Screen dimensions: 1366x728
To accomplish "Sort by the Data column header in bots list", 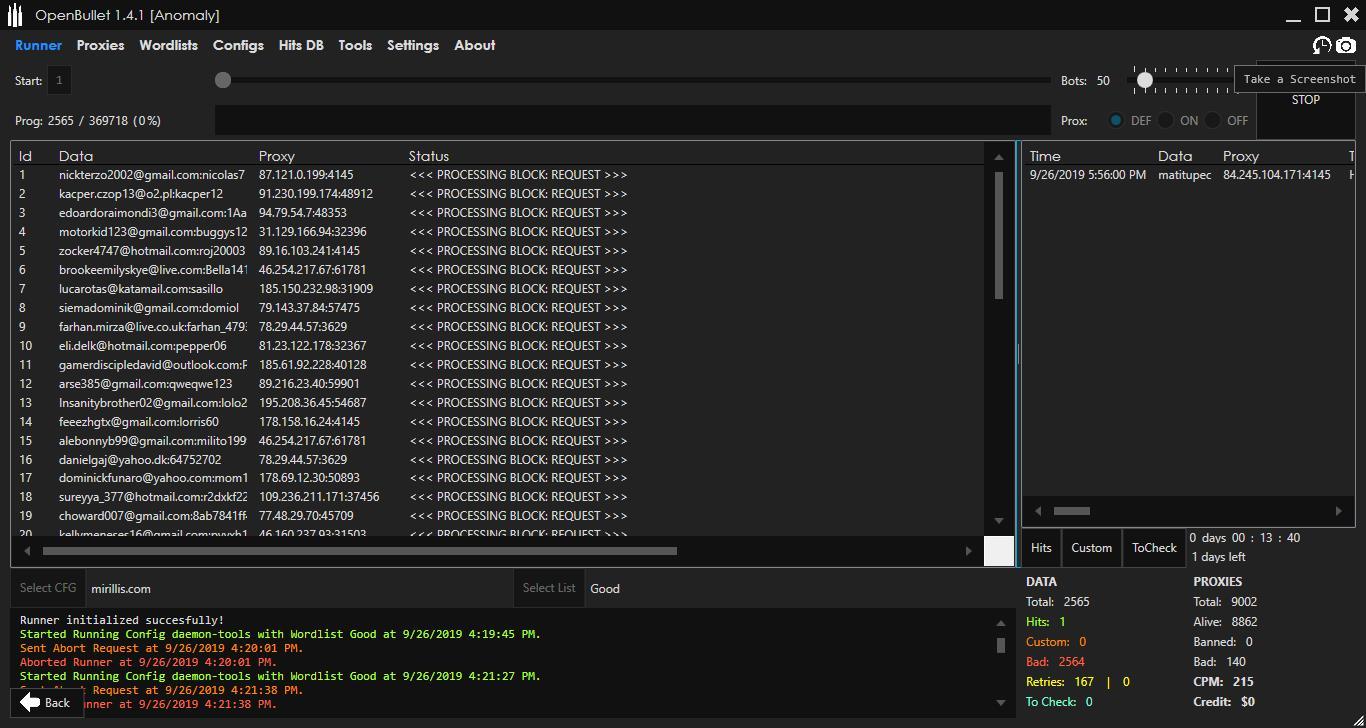I will tap(76, 156).
